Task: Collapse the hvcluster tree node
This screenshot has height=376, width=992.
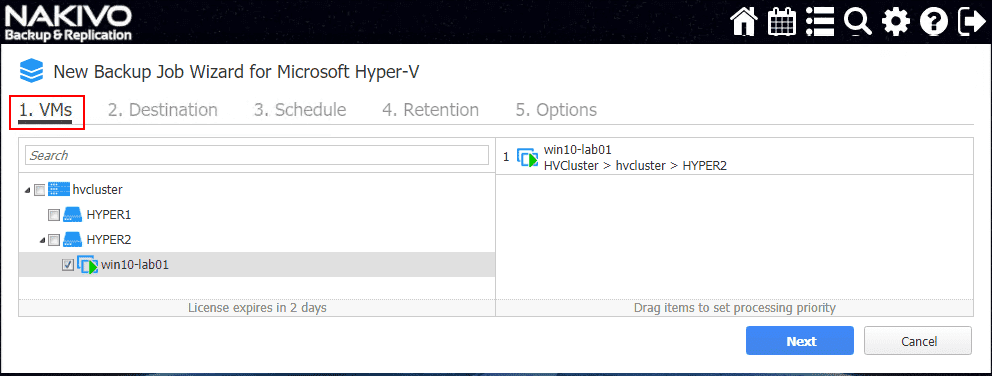Action: pyautogui.click(x=27, y=191)
